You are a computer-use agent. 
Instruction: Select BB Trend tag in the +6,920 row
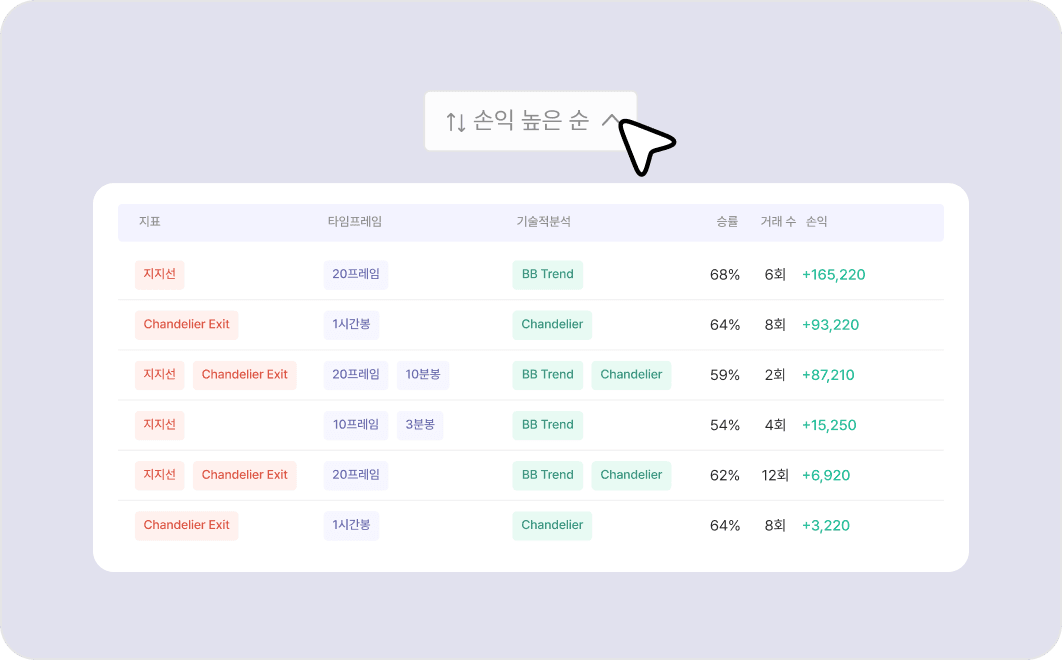tap(547, 475)
